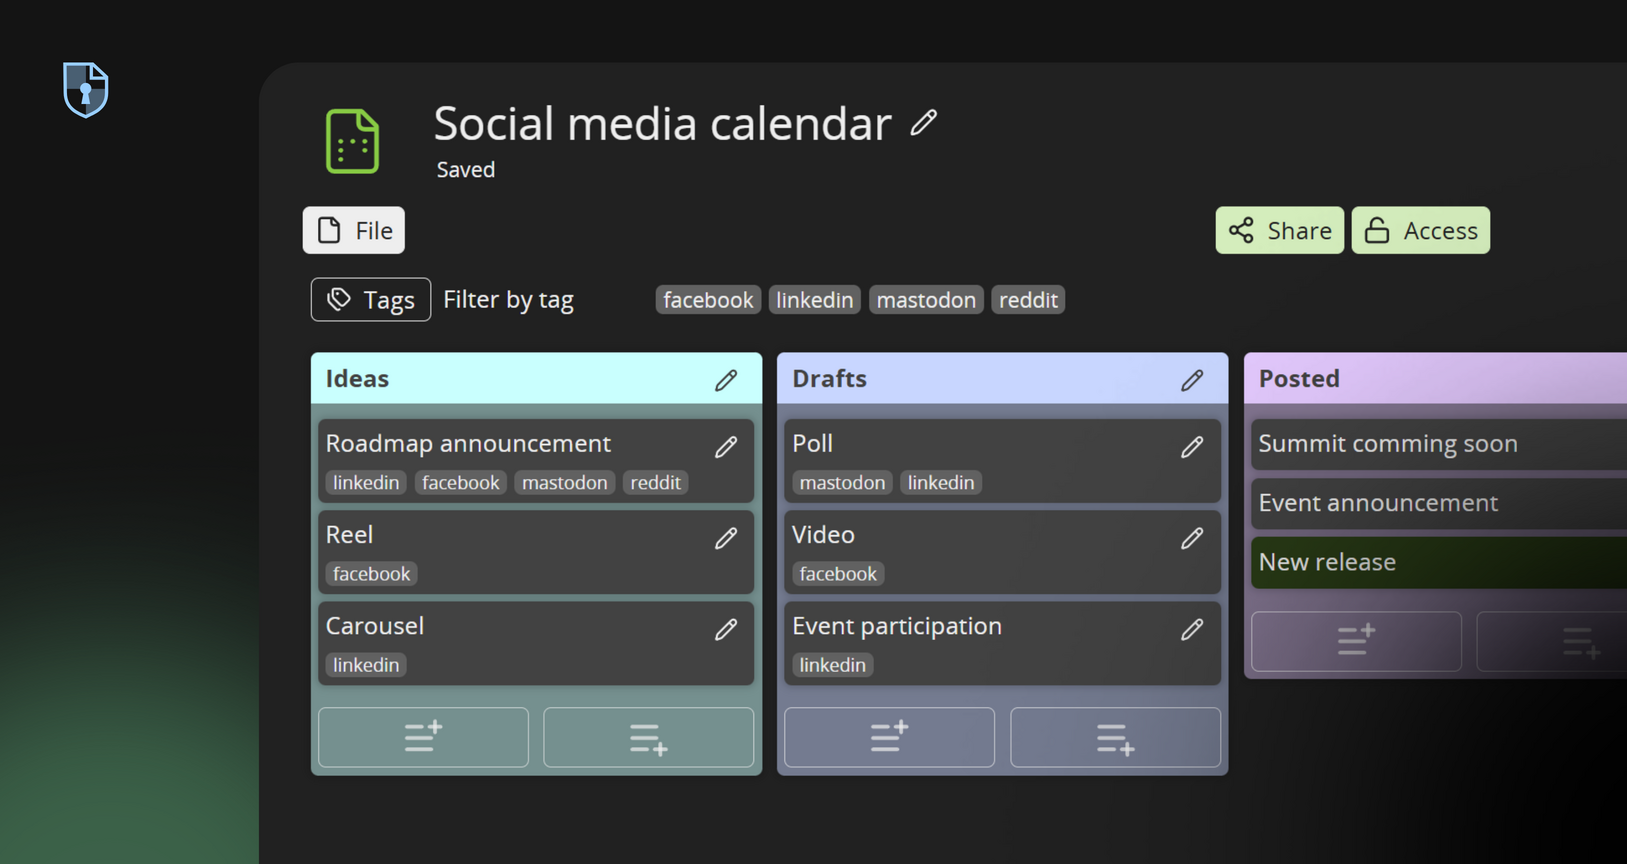The width and height of the screenshot is (1627, 864).
Task: Open the Tags view option
Action: pos(371,300)
